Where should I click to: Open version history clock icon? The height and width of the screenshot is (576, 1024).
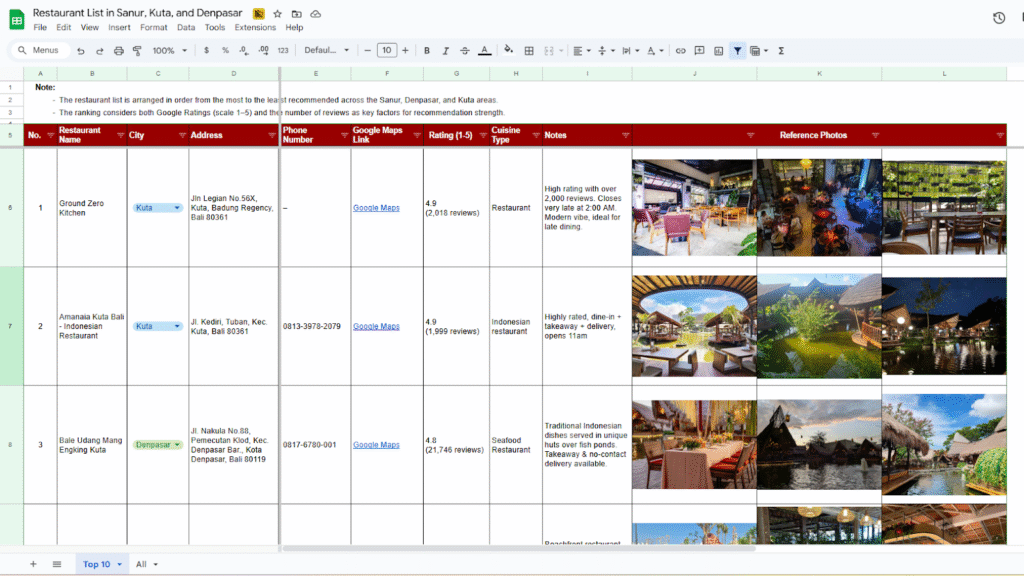pos(998,18)
